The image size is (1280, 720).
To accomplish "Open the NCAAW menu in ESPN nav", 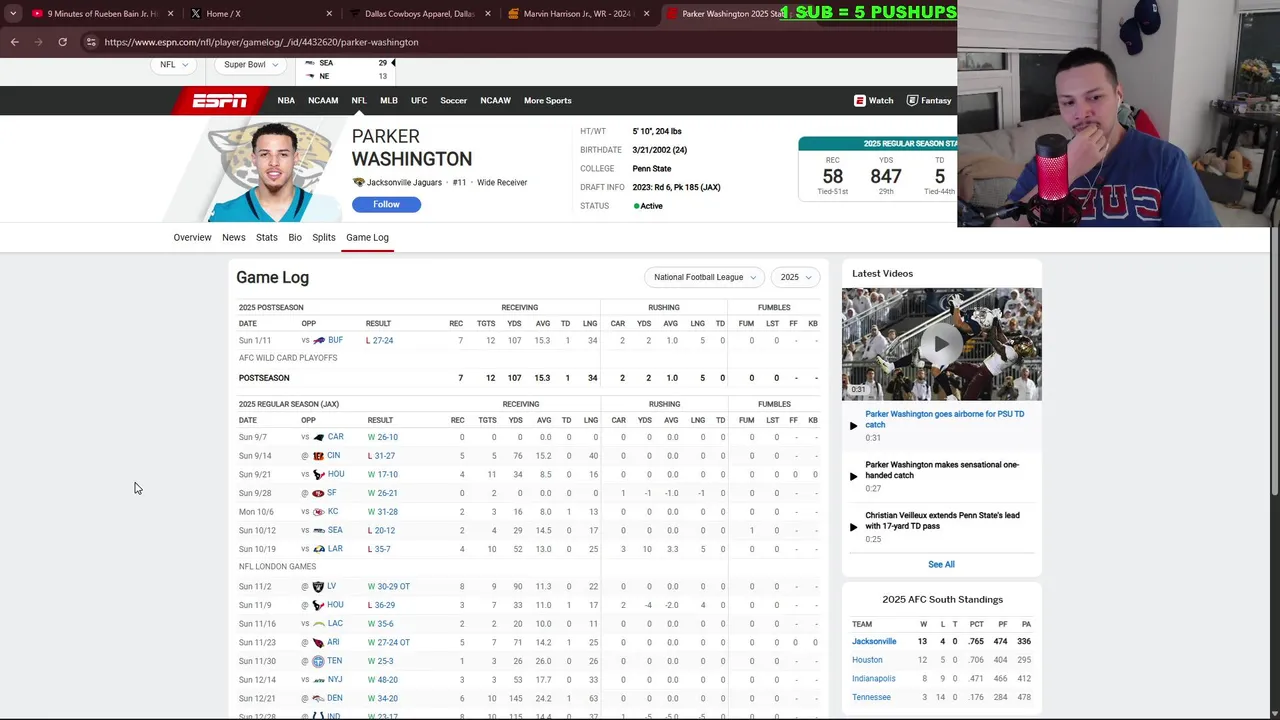I will tap(495, 100).
